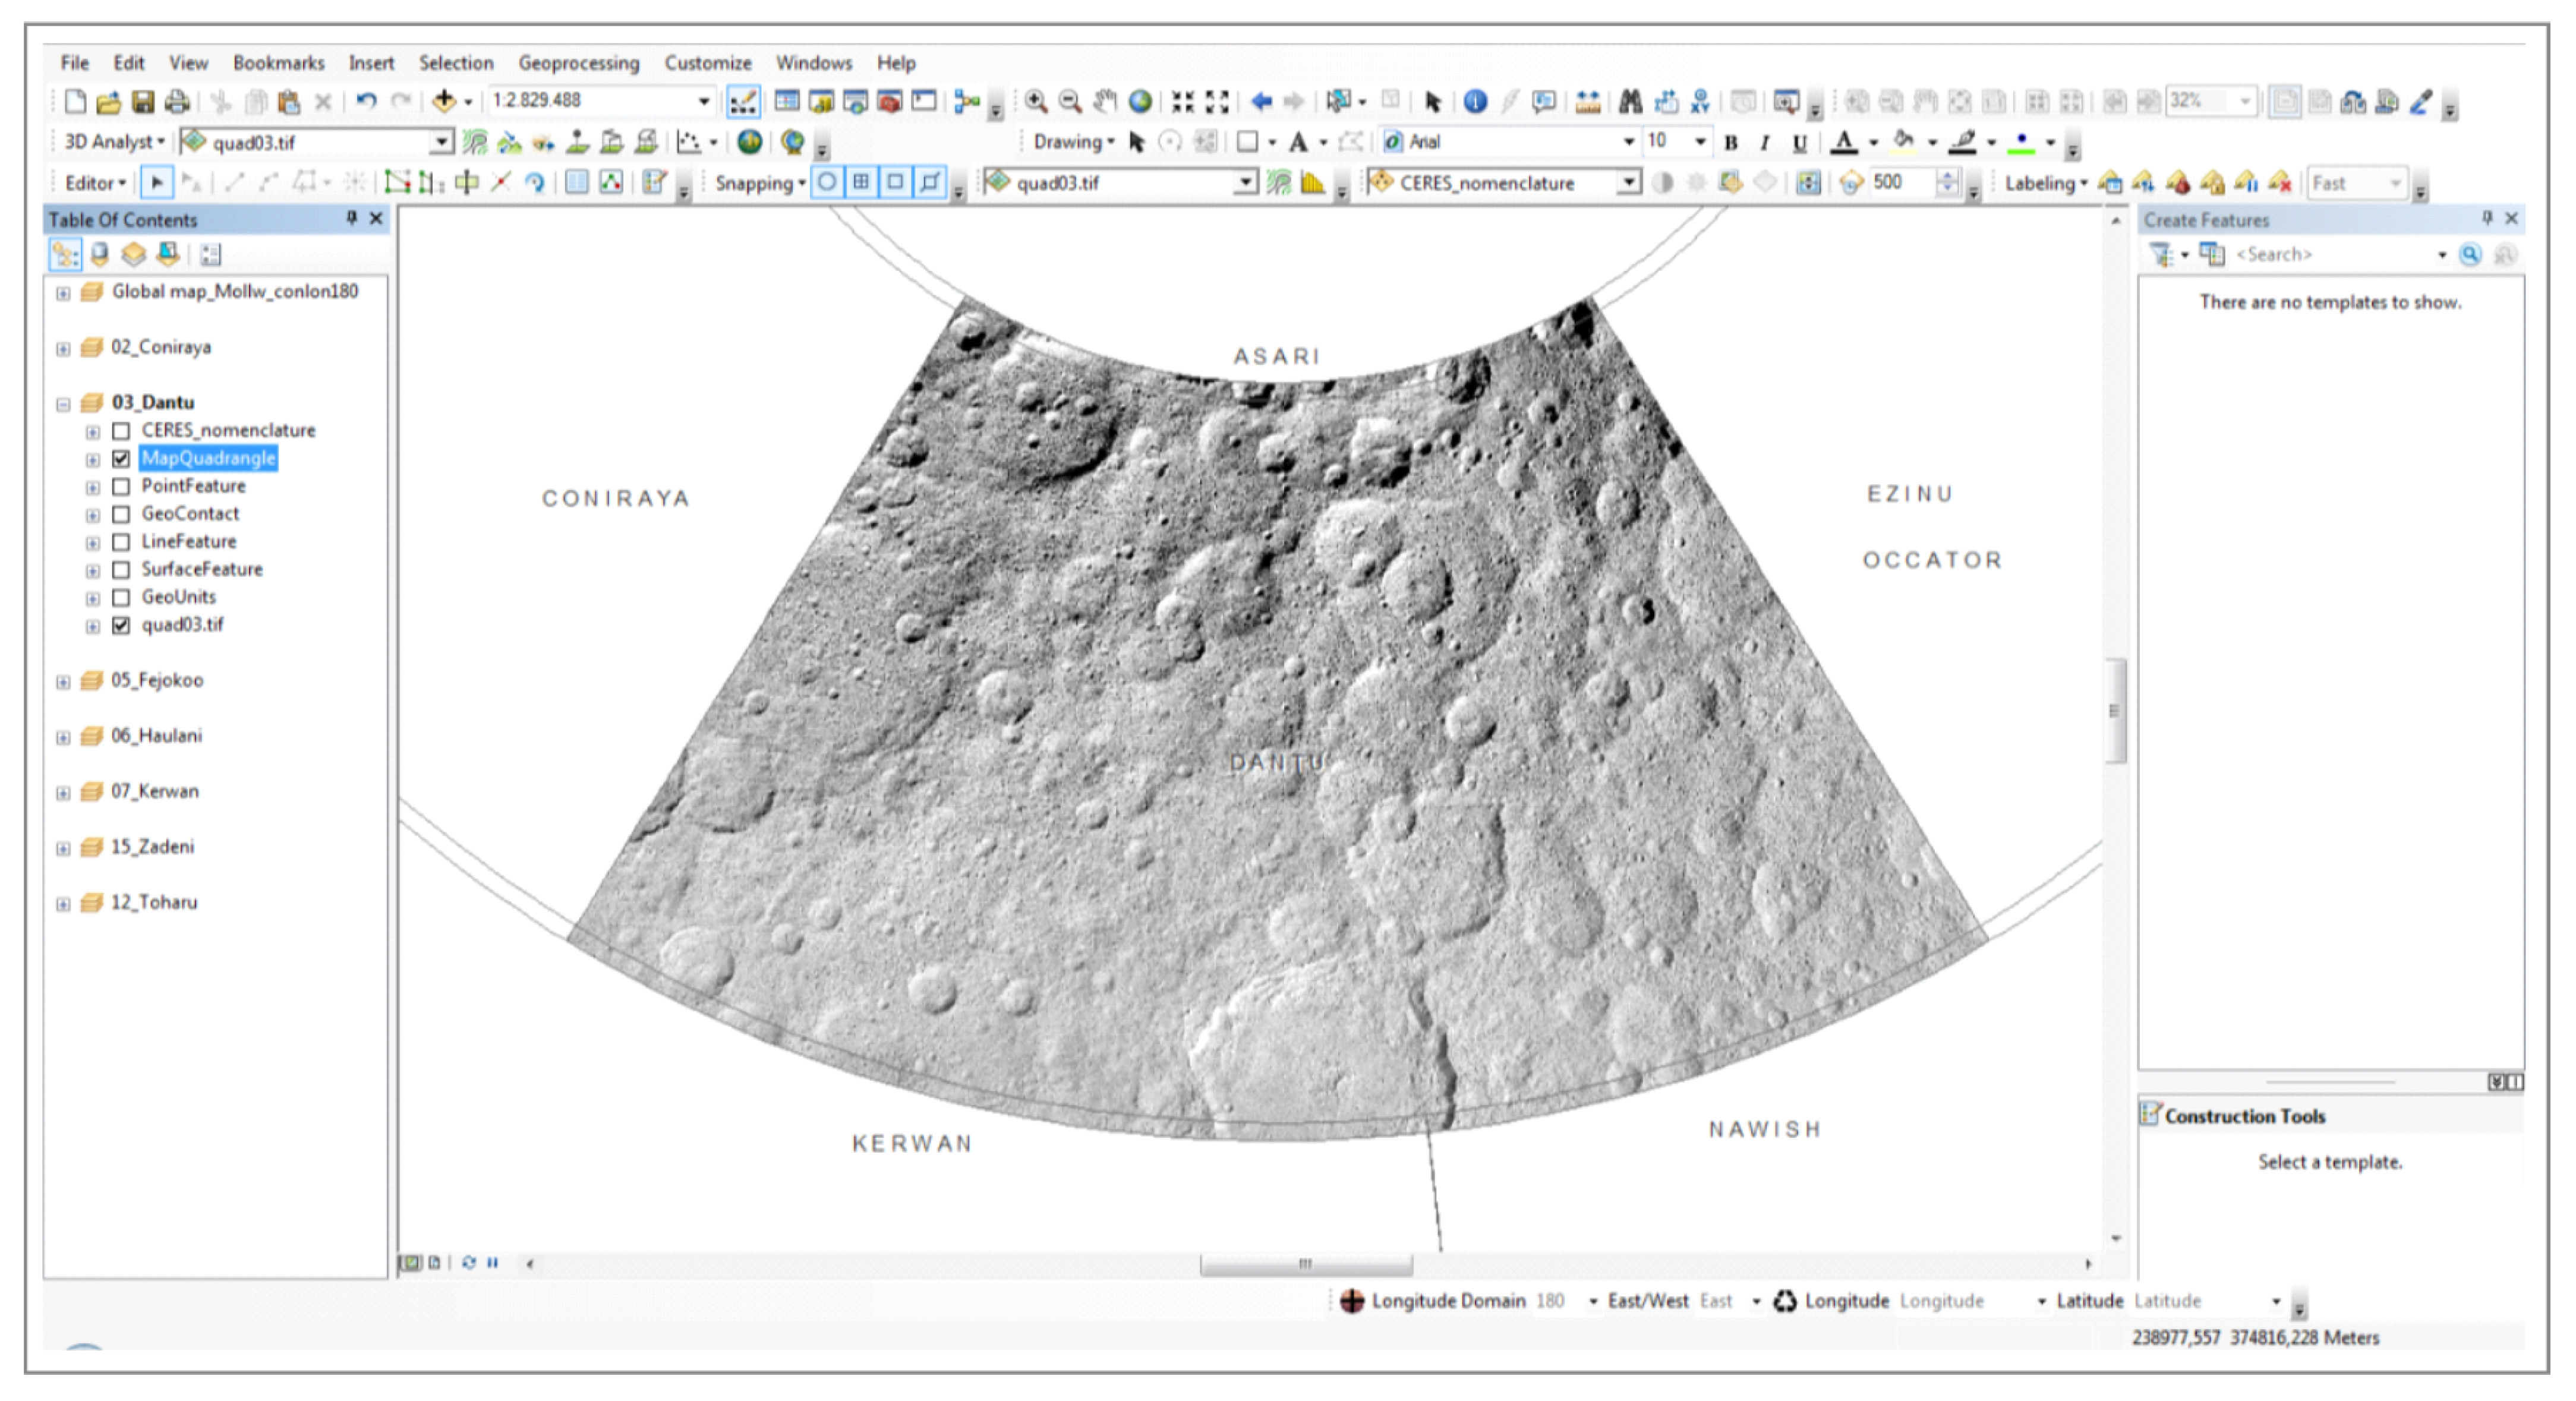Expand the 07_Kerwan group
2576x1401 pixels.
click(63, 793)
